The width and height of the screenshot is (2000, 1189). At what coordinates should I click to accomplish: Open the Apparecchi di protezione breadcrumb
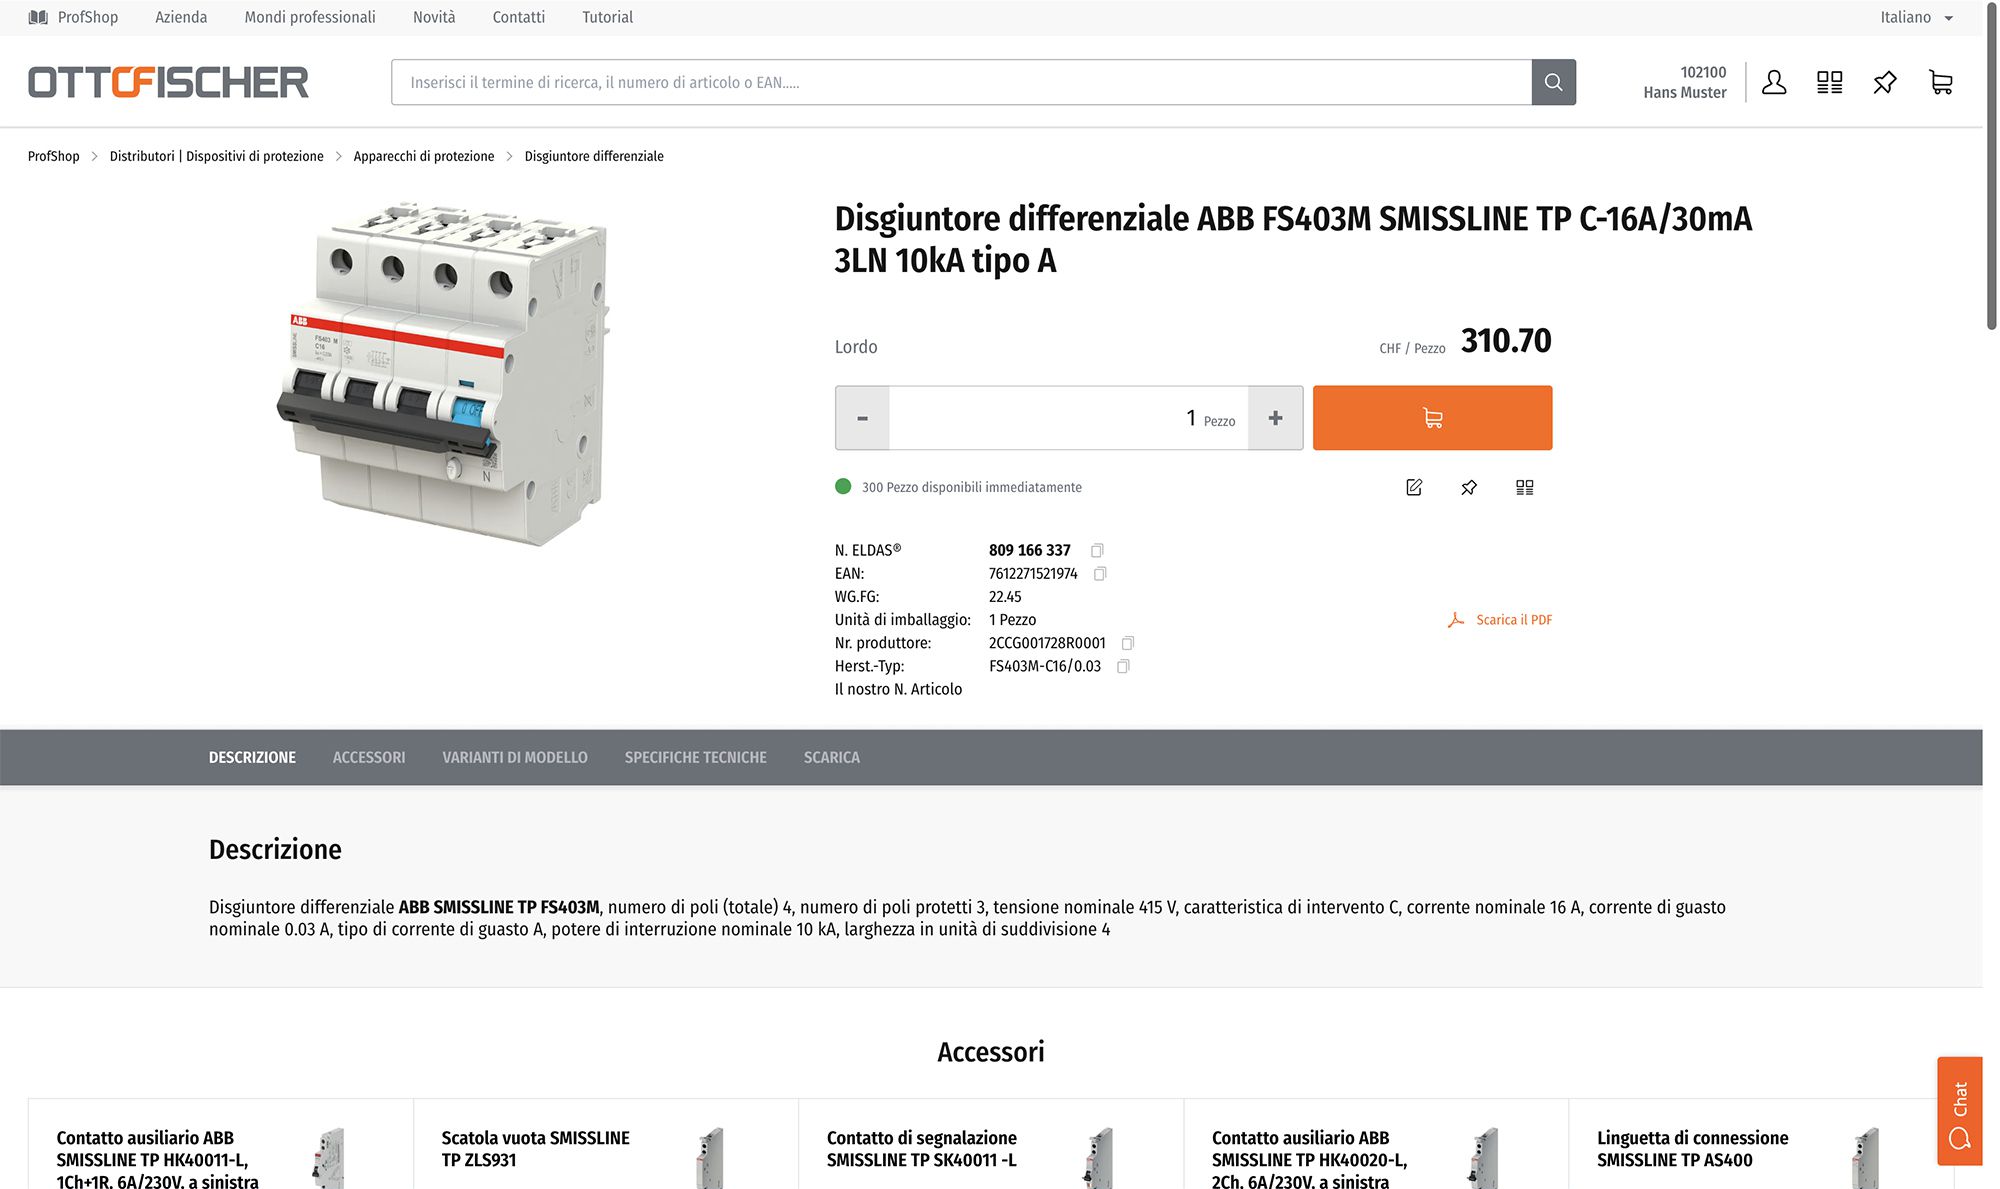(424, 156)
